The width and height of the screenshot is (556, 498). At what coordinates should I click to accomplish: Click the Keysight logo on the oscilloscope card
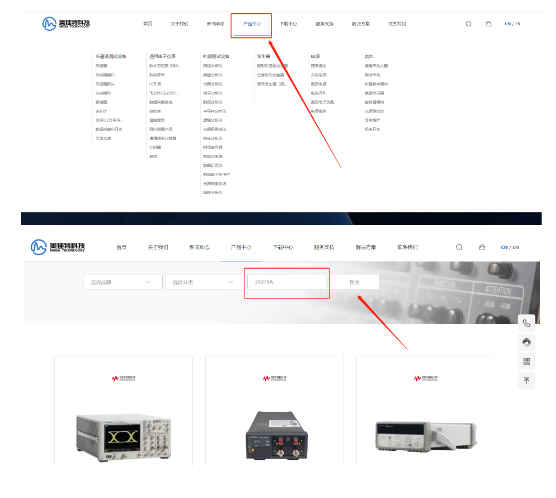click(x=123, y=378)
